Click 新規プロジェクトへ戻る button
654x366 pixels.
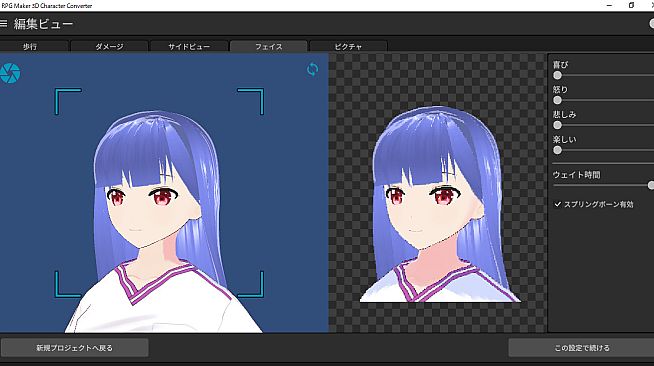(x=74, y=348)
